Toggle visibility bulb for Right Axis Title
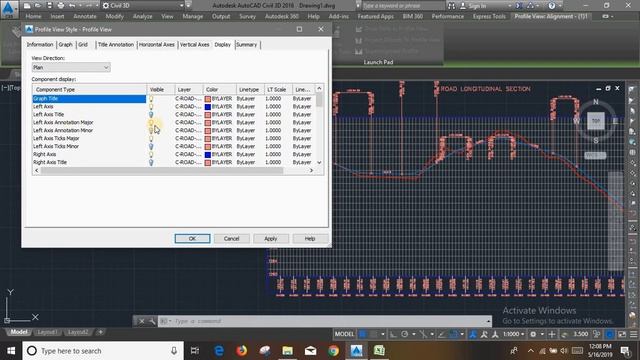 click(x=151, y=162)
